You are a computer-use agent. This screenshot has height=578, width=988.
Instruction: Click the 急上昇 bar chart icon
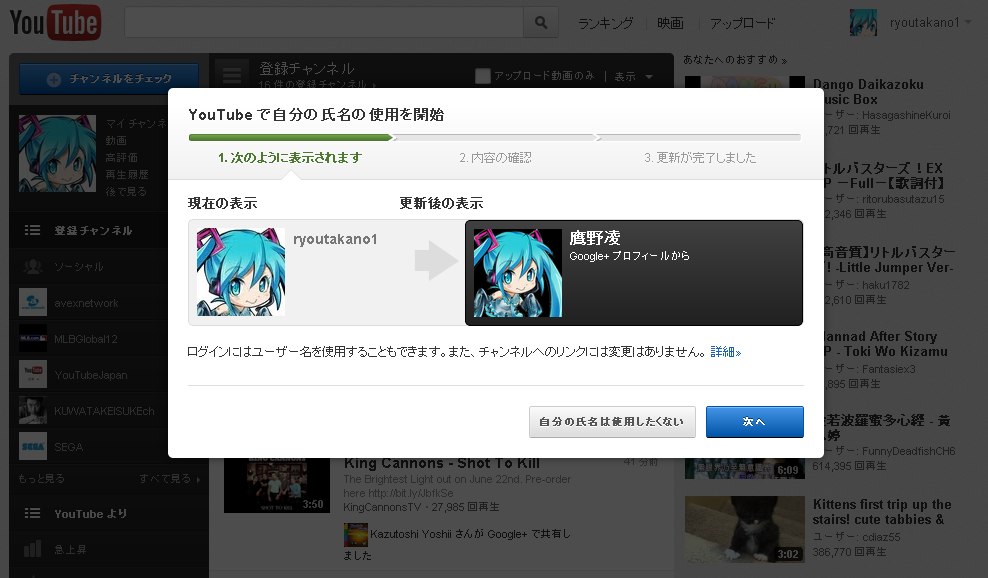click(x=32, y=549)
